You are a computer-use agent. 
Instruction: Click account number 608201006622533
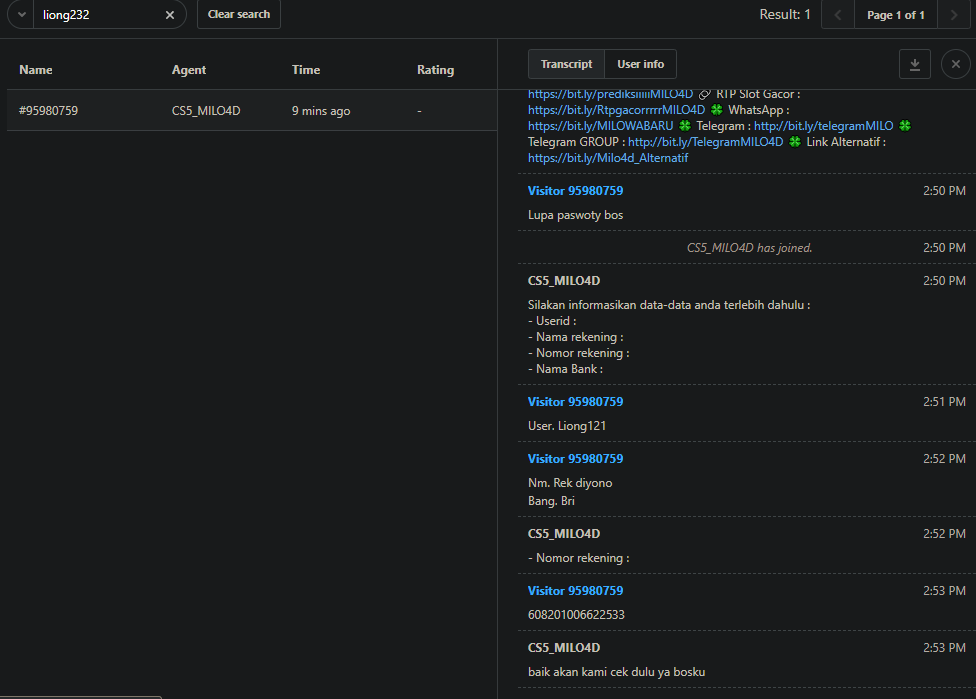tap(576, 615)
